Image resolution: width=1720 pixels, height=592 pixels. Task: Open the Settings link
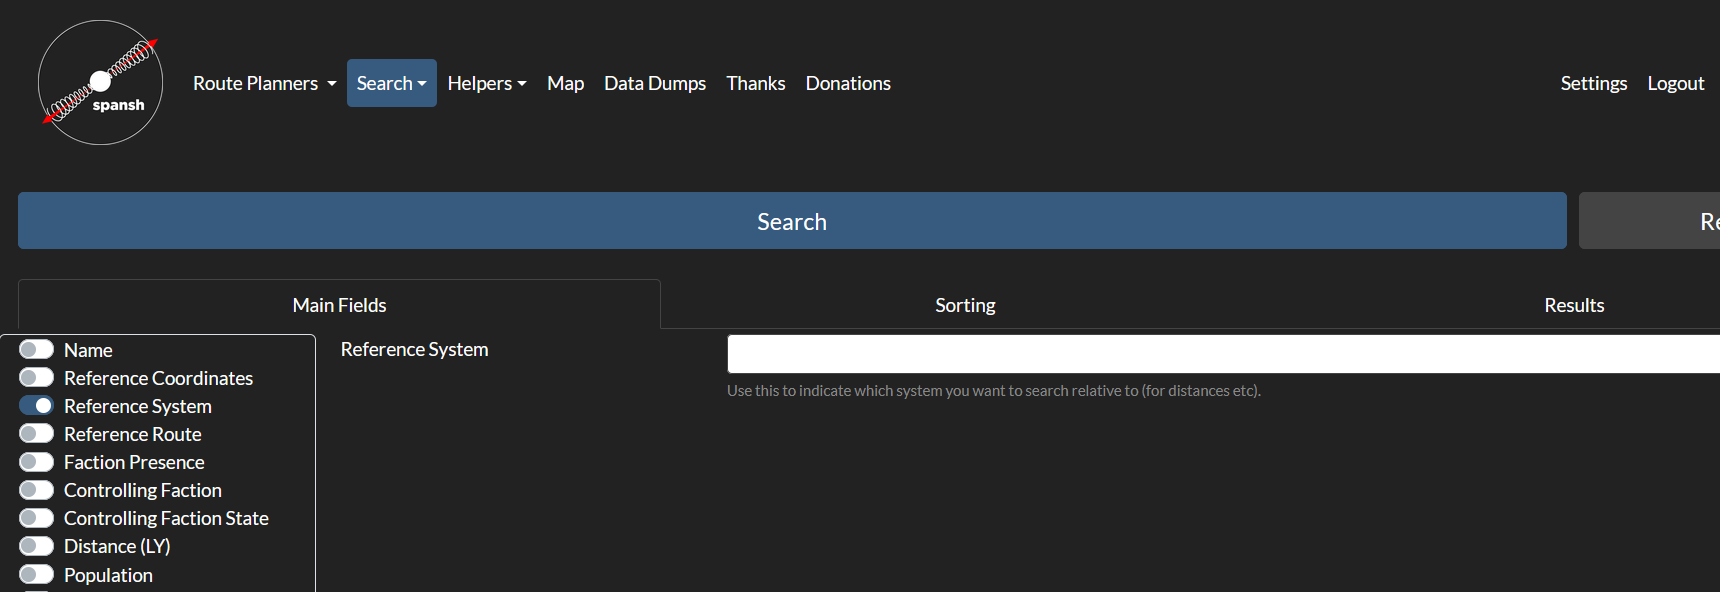(1594, 83)
